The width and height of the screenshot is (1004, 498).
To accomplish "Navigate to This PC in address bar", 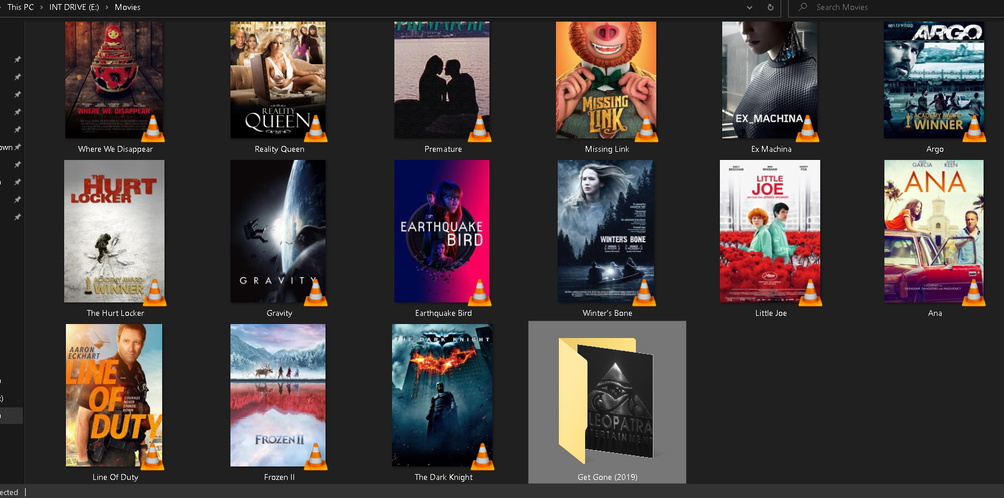I will 20,7.
